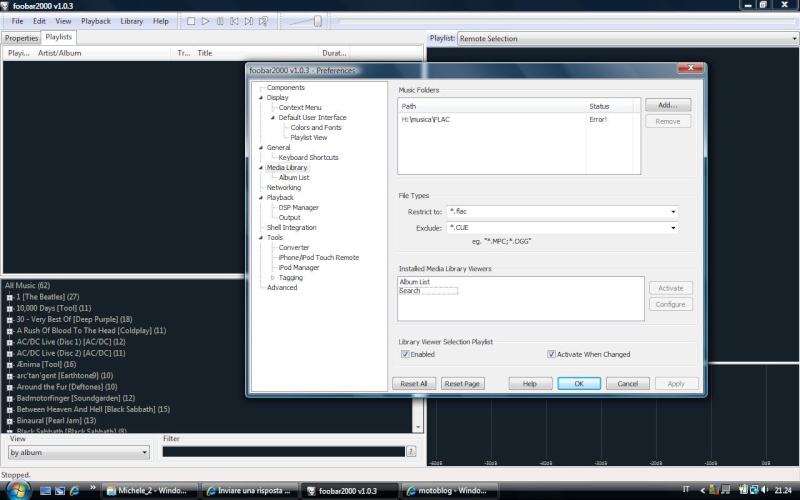Select iPod Manager page
800x500 pixels.
click(298, 267)
